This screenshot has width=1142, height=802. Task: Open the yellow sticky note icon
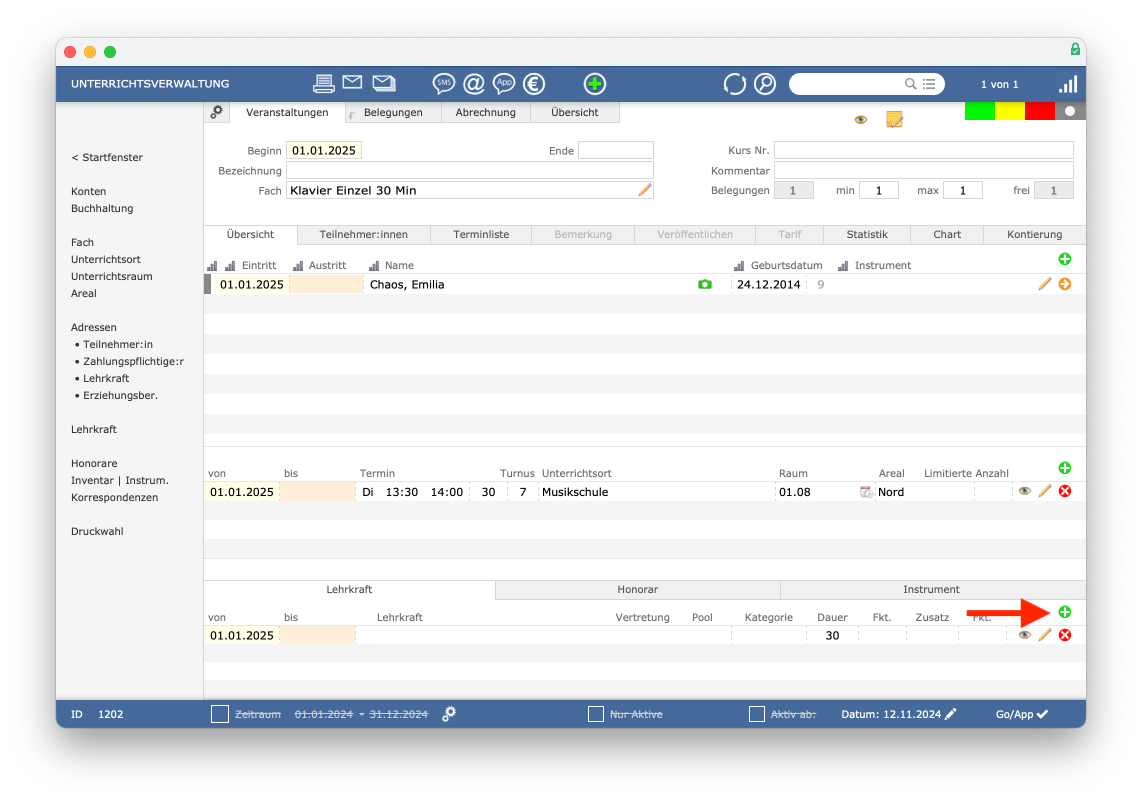point(894,119)
